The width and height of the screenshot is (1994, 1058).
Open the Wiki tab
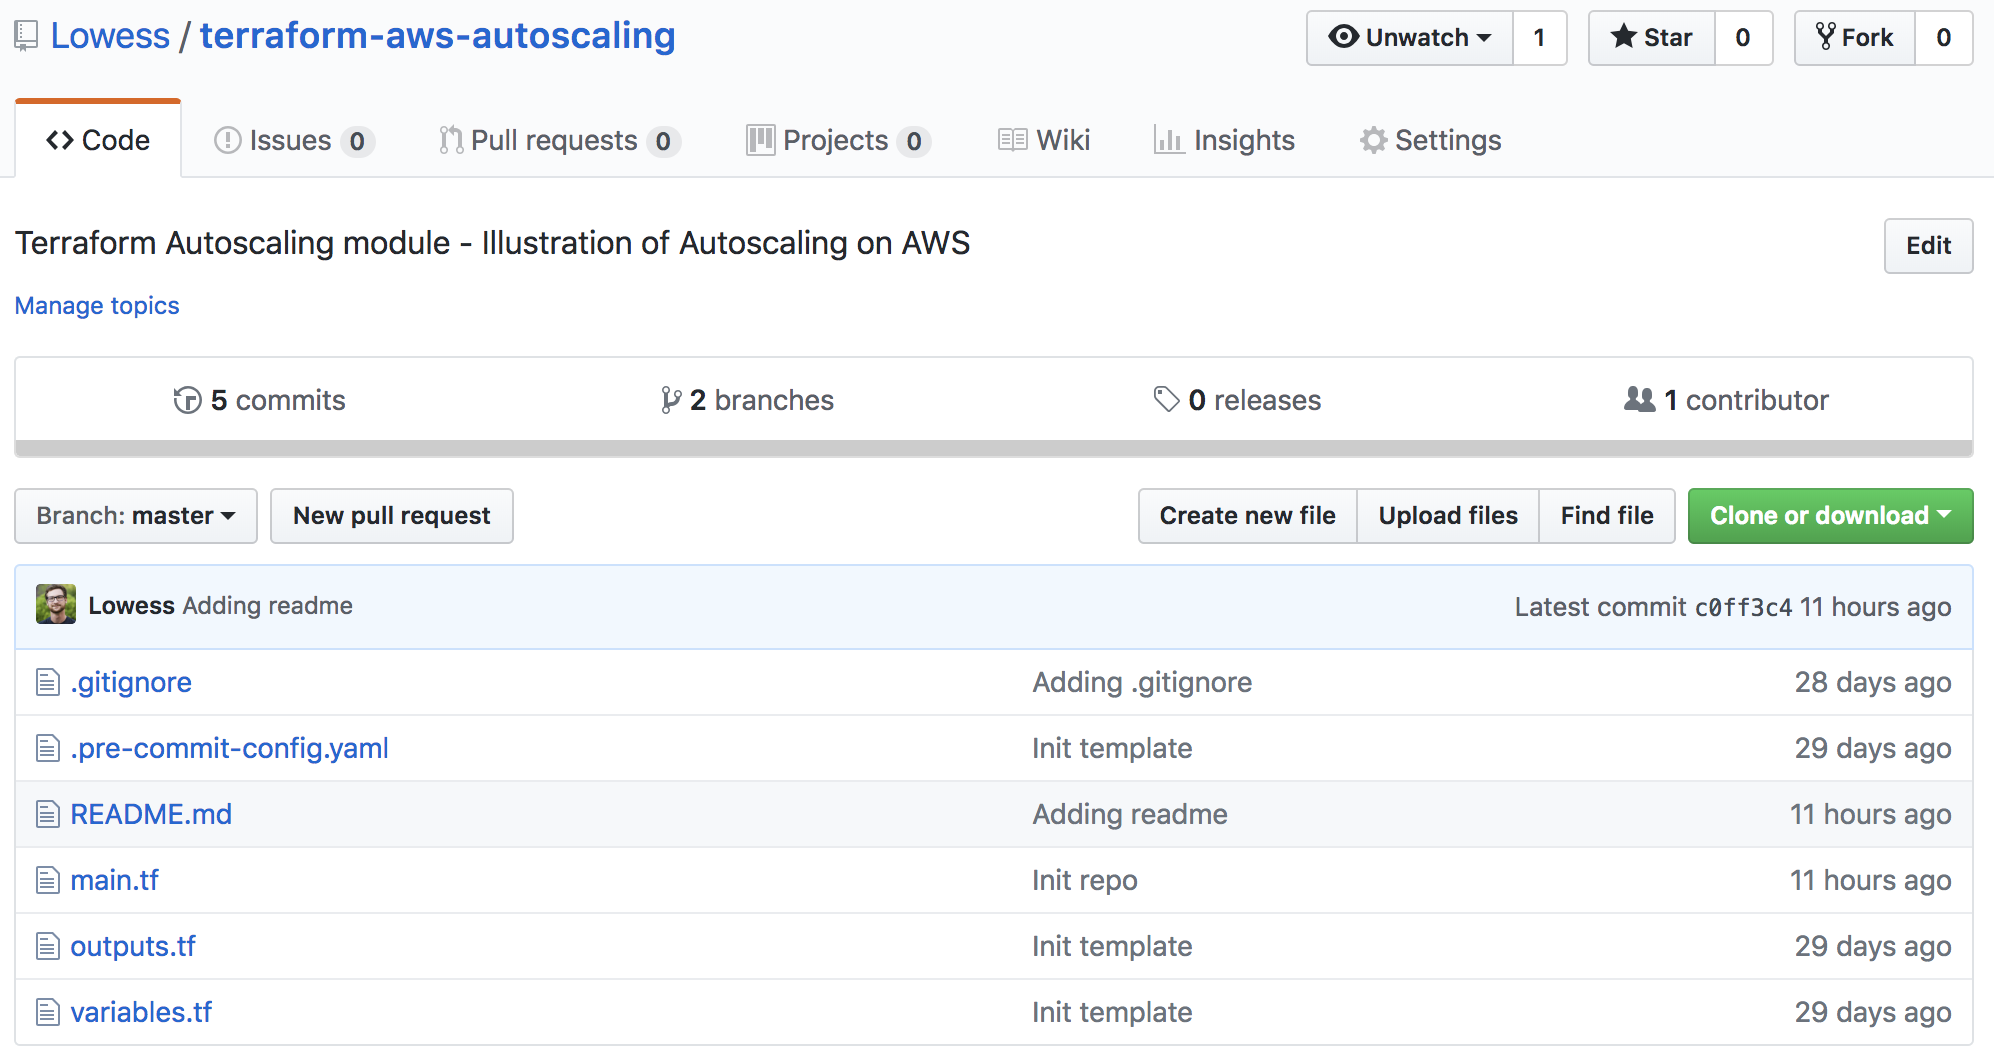[x=1044, y=140]
